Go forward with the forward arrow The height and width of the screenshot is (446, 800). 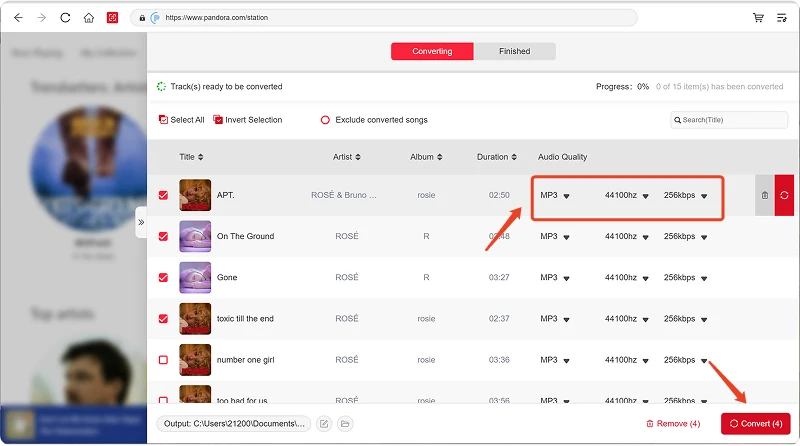pos(42,18)
